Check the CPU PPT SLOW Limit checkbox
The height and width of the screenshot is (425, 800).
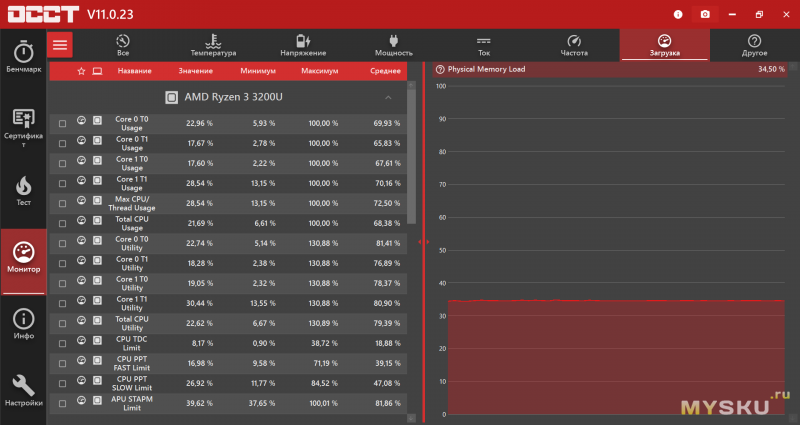(x=62, y=383)
